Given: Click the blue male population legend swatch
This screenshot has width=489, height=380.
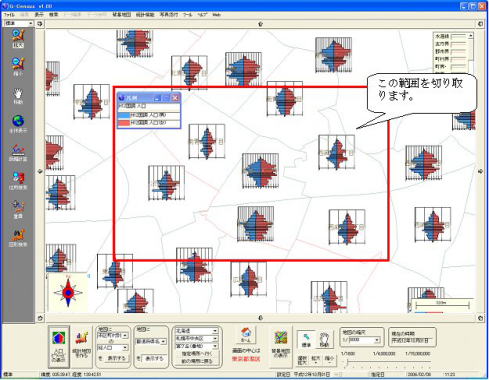Looking at the screenshot, I should click(124, 115).
